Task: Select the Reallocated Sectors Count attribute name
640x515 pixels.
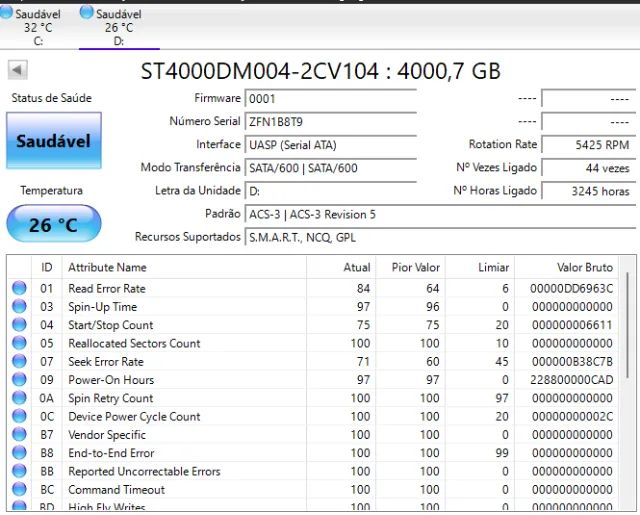Action: pos(134,344)
